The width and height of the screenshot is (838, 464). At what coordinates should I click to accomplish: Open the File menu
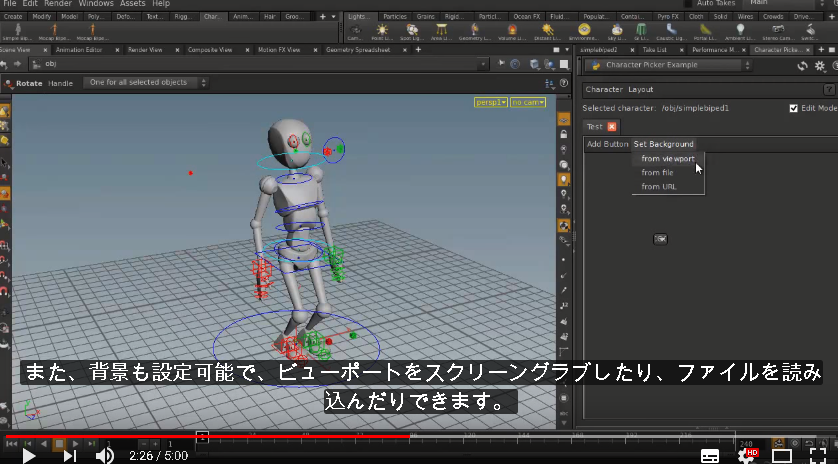(x=10, y=3)
